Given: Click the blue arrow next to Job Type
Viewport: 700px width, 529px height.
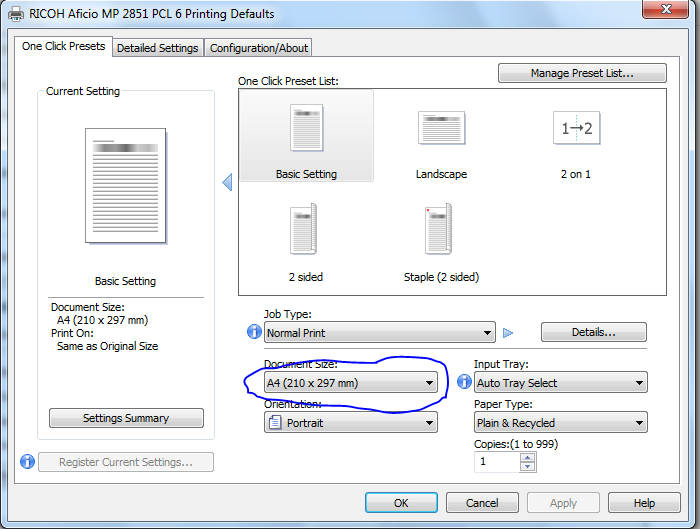Looking at the screenshot, I should pos(508,333).
